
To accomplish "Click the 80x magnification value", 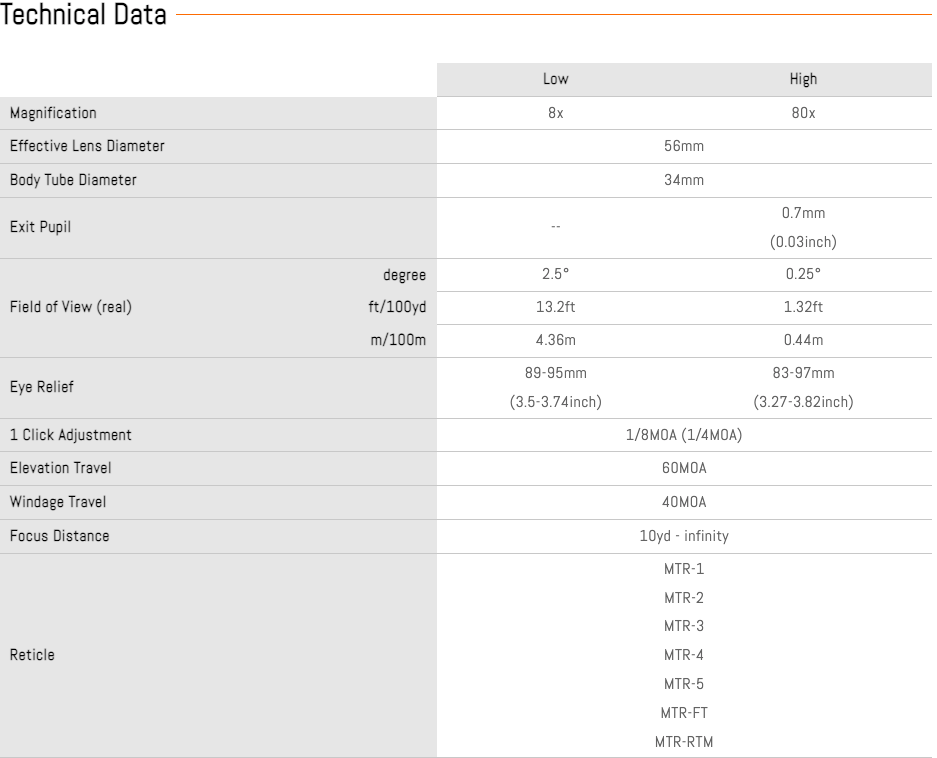I will (803, 114).
